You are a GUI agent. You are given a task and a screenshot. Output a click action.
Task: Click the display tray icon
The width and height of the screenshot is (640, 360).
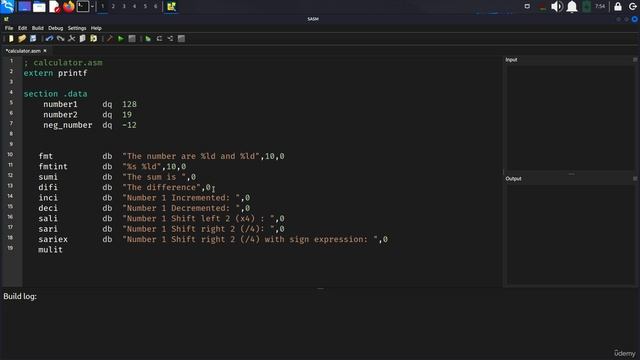point(527,6)
